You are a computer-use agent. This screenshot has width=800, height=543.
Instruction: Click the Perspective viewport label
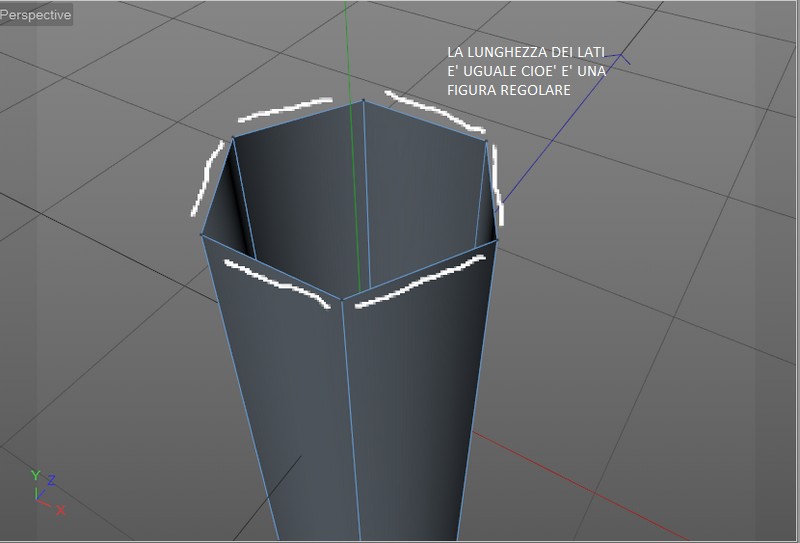point(36,15)
